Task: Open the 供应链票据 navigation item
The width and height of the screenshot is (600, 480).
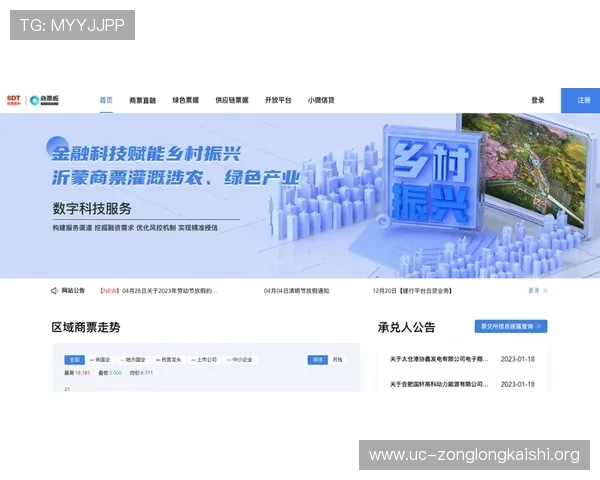Action: tap(232, 100)
